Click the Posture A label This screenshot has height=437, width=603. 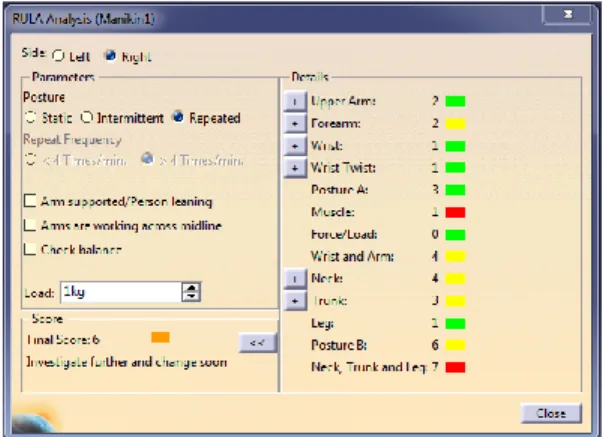[x=339, y=190]
